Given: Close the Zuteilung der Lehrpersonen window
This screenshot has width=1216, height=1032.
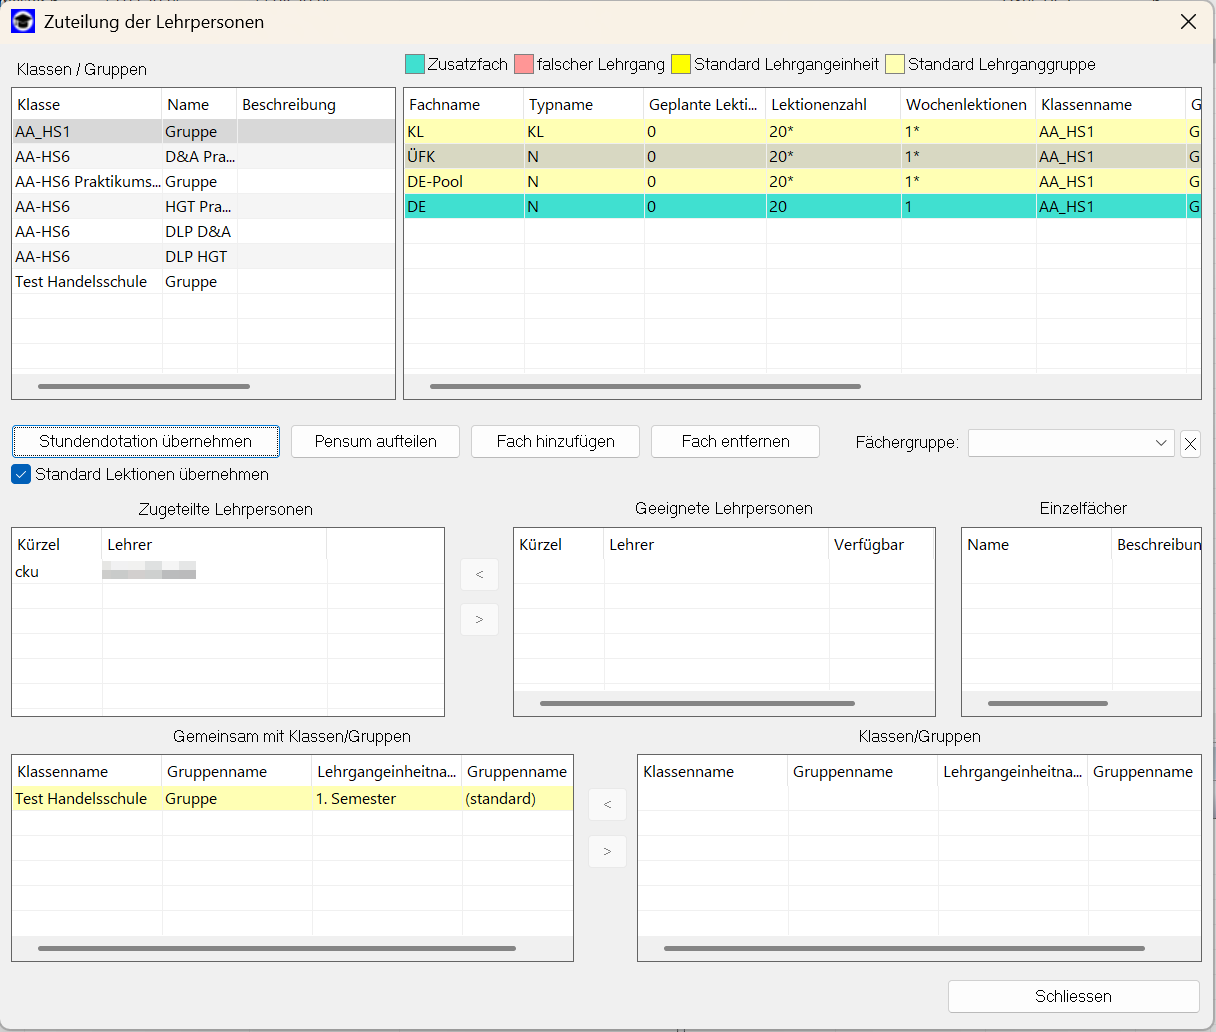Looking at the screenshot, I should point(1188,22).
